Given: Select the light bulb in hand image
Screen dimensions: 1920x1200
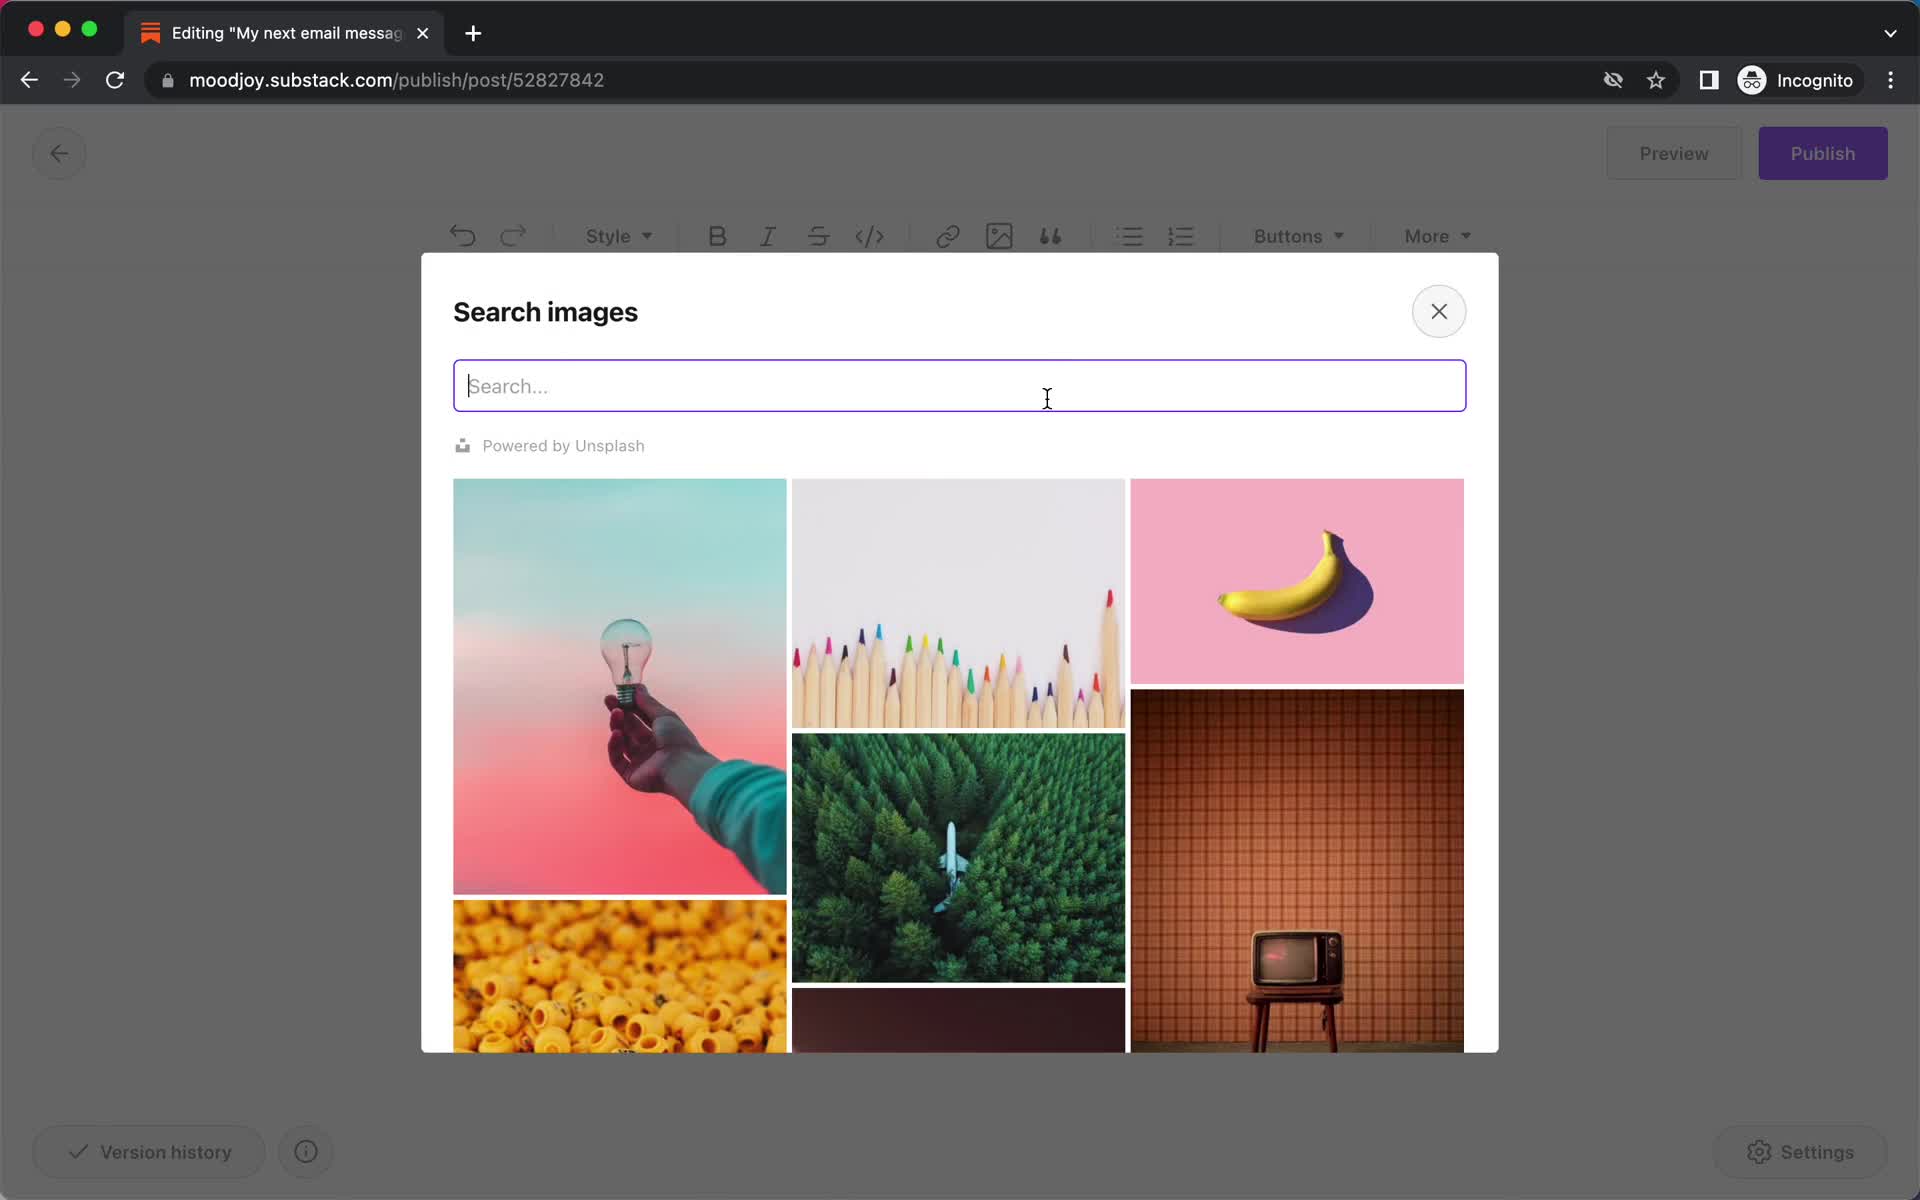Looking at the screenshot, I should click(619, 686).
